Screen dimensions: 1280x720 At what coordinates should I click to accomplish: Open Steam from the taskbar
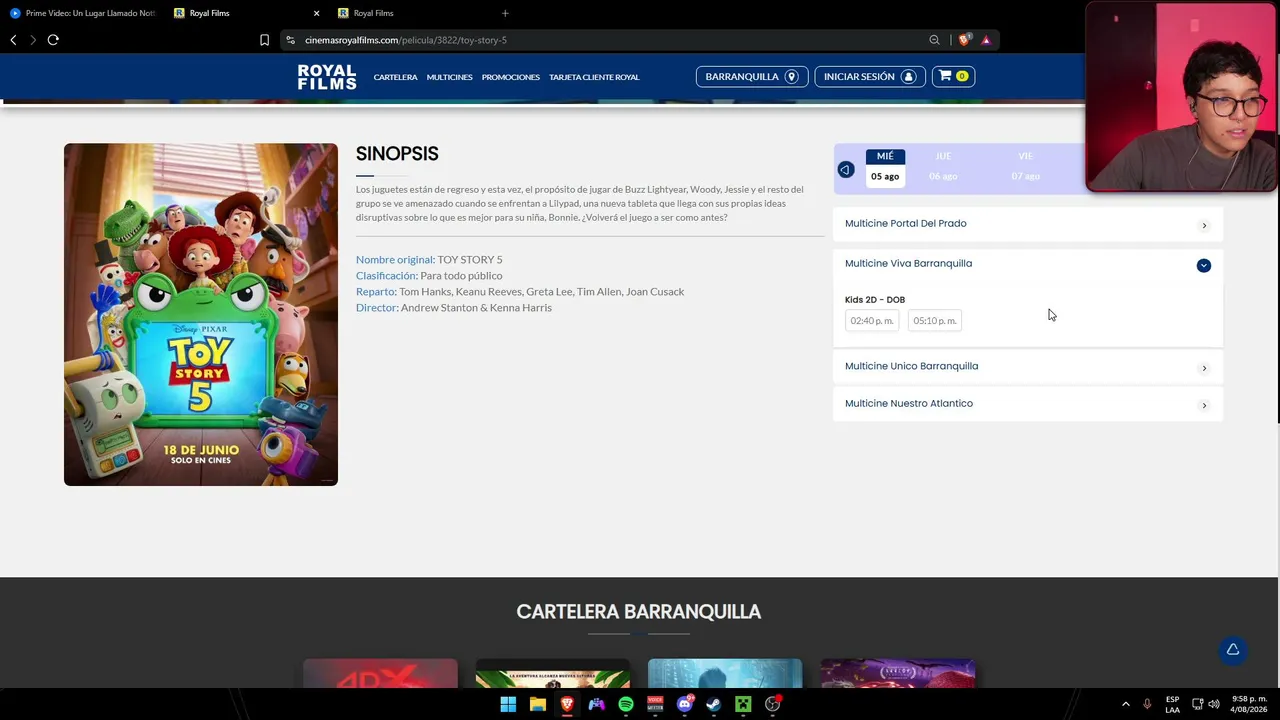click(x=713, y=704)
